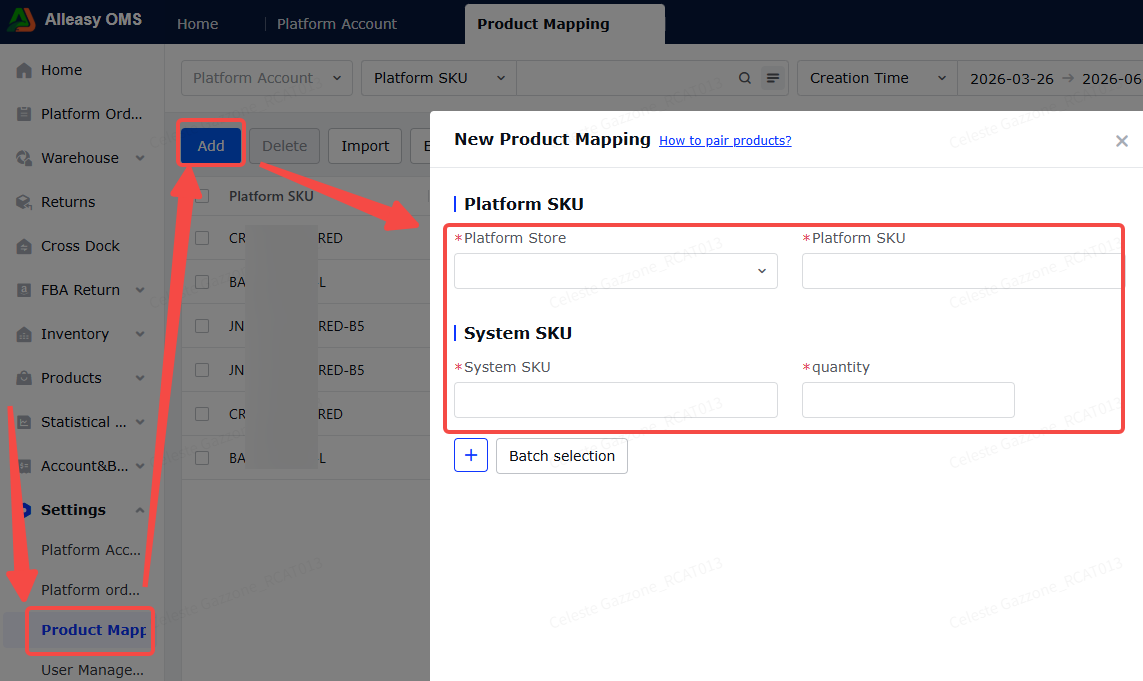Click the Delete button
The height and width of the screenshot is (681, 1143).
pos(284,146)
